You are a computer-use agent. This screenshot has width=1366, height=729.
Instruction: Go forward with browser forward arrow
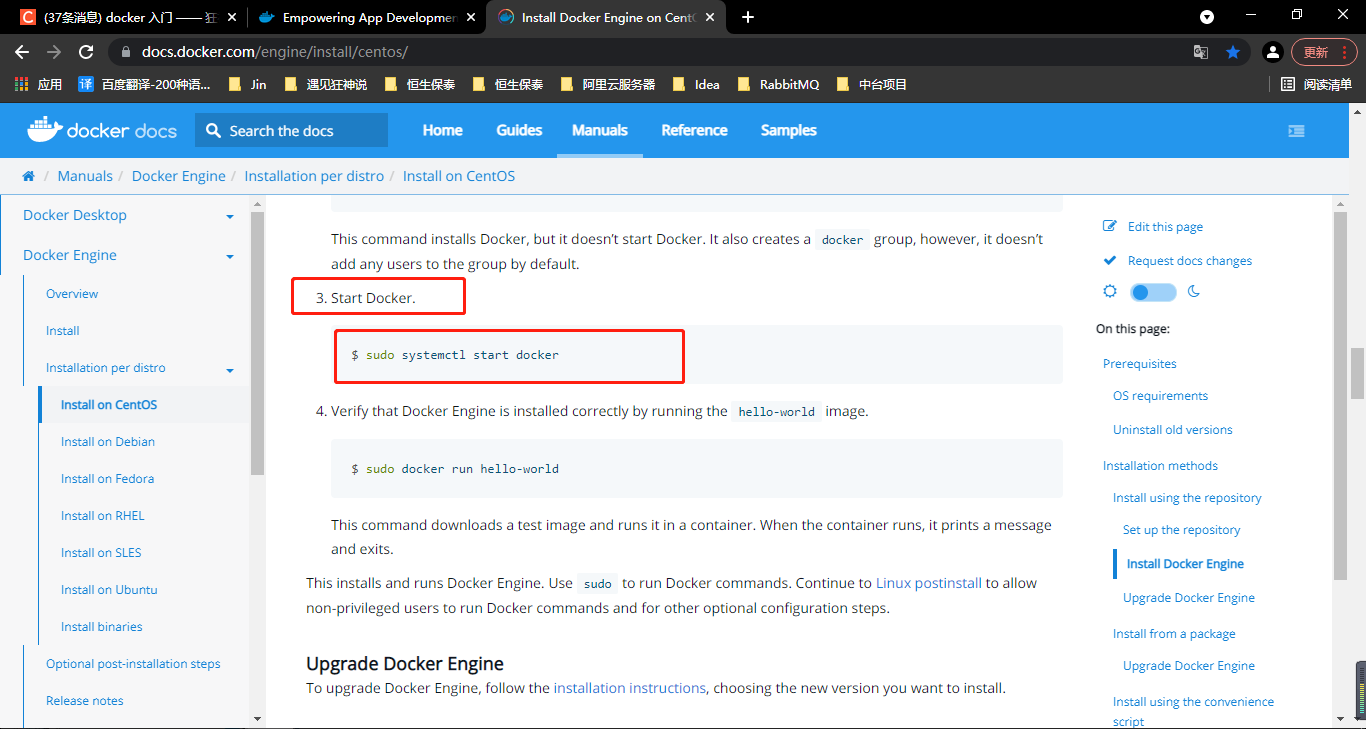tap(54, 52)
